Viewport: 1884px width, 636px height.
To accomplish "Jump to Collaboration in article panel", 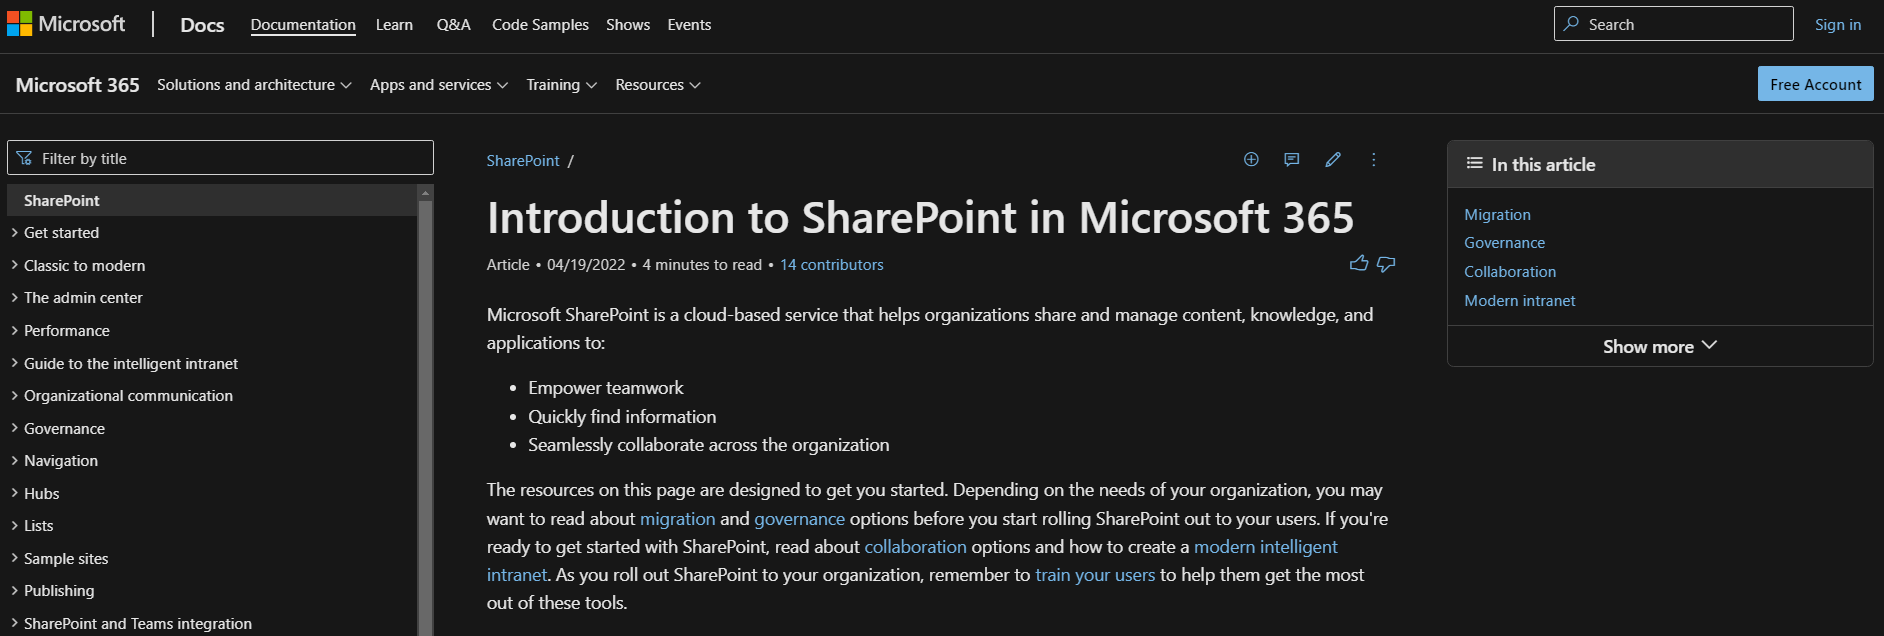I will (1510, 272).
